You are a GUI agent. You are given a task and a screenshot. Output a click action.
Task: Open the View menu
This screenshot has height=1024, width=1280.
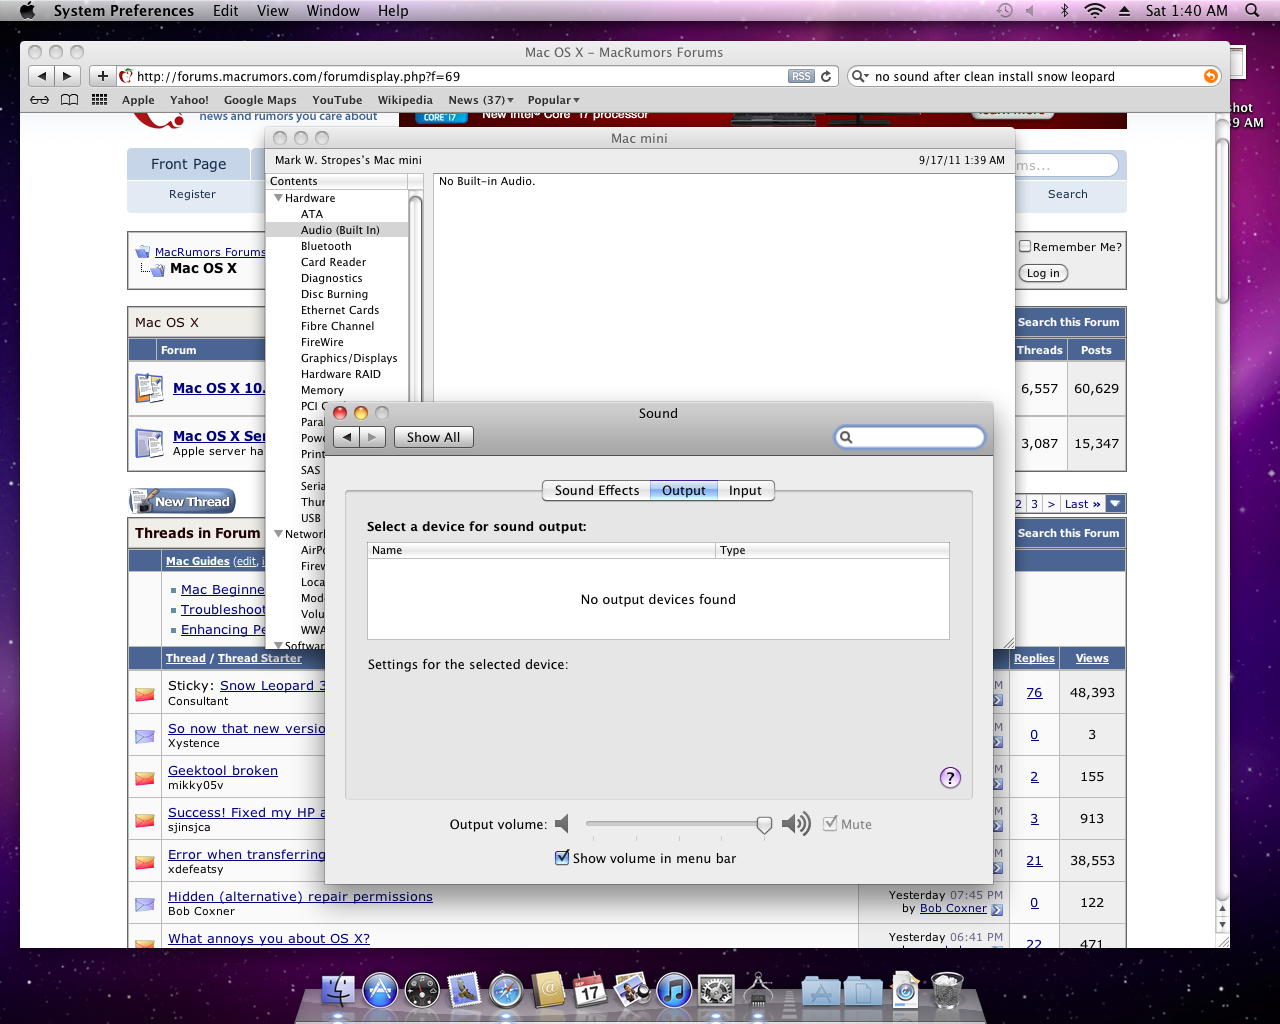pyautogui.click(x=273, y=10)
